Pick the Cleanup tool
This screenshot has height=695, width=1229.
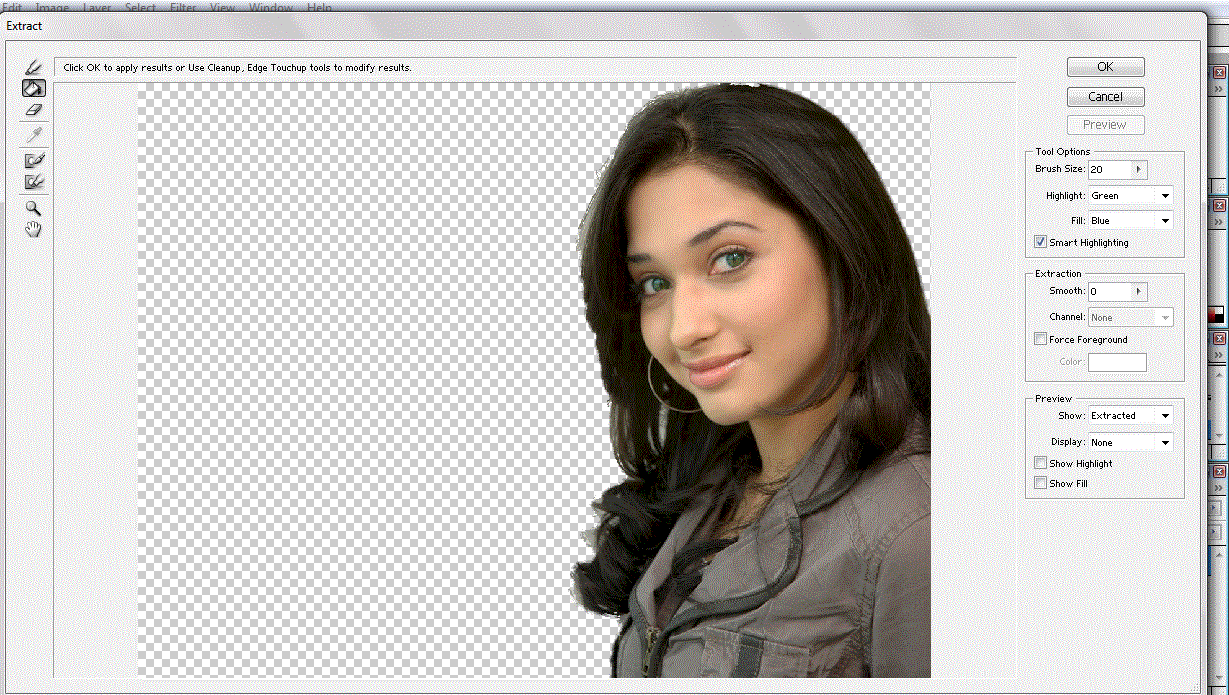[34, 159]
